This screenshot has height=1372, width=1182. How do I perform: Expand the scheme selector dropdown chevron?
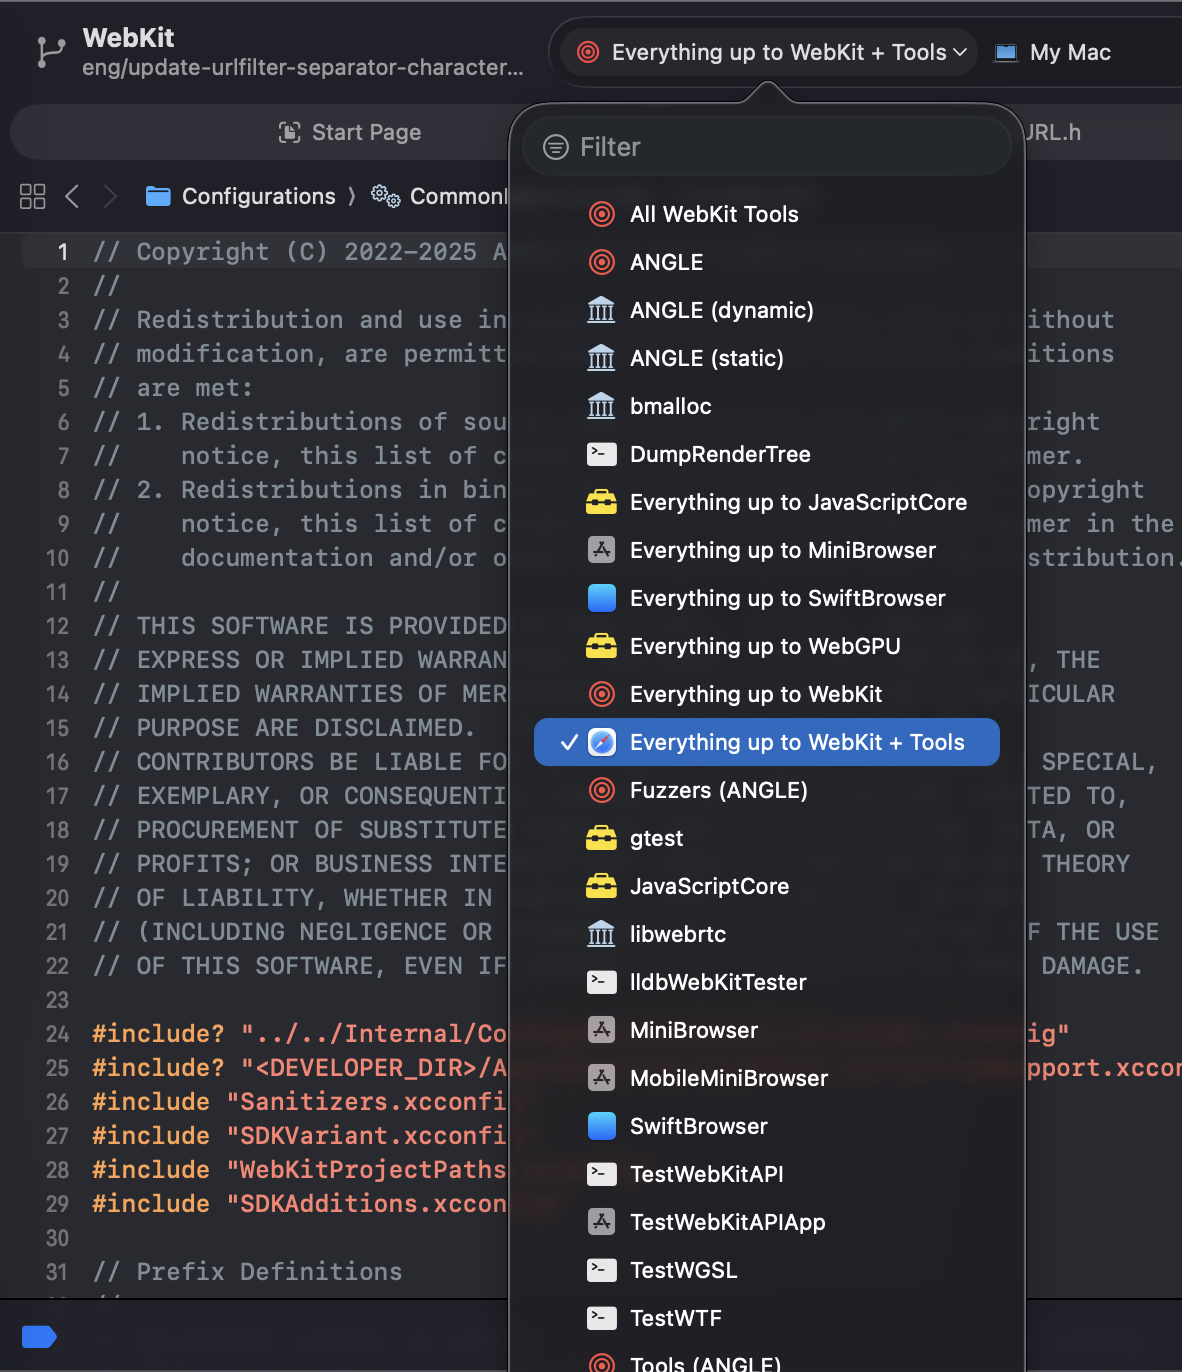960,52
